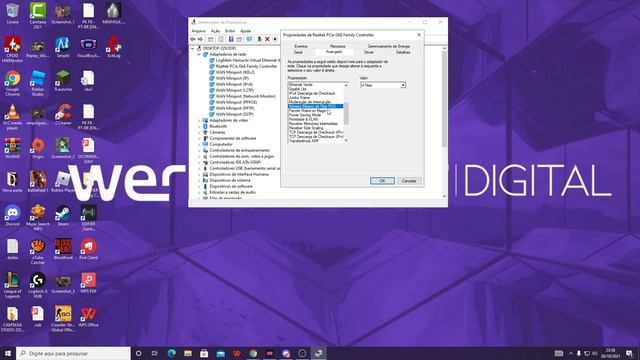Open File Explorer from the taskbar
Image resolution: width=640 pixels, height=360 pixels.
point(188,353)
